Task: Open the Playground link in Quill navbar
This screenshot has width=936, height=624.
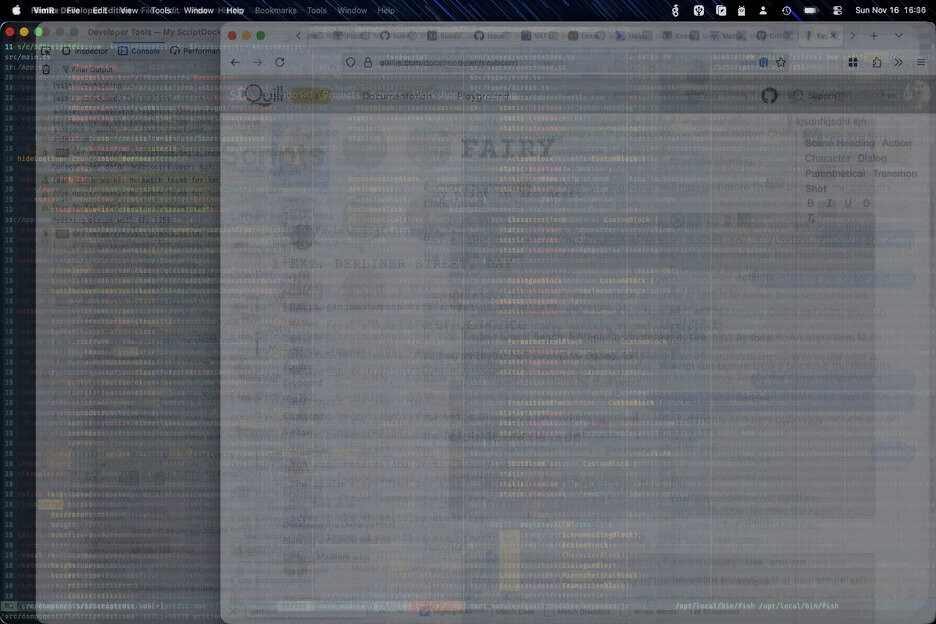Action: click(x=485, y=96)
